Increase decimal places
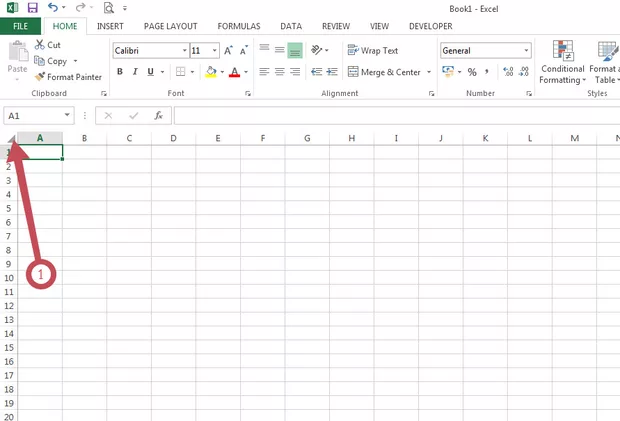620x421 pixels. point(508,72)
